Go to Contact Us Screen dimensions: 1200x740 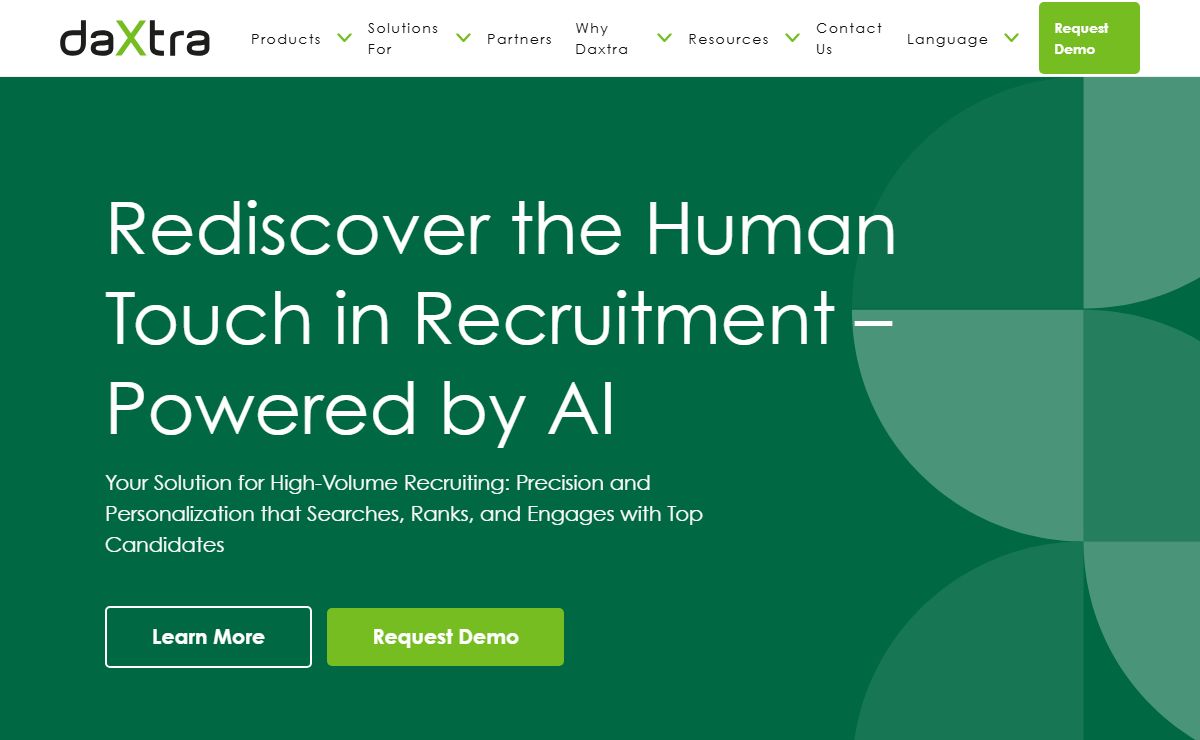click(849, 38)
